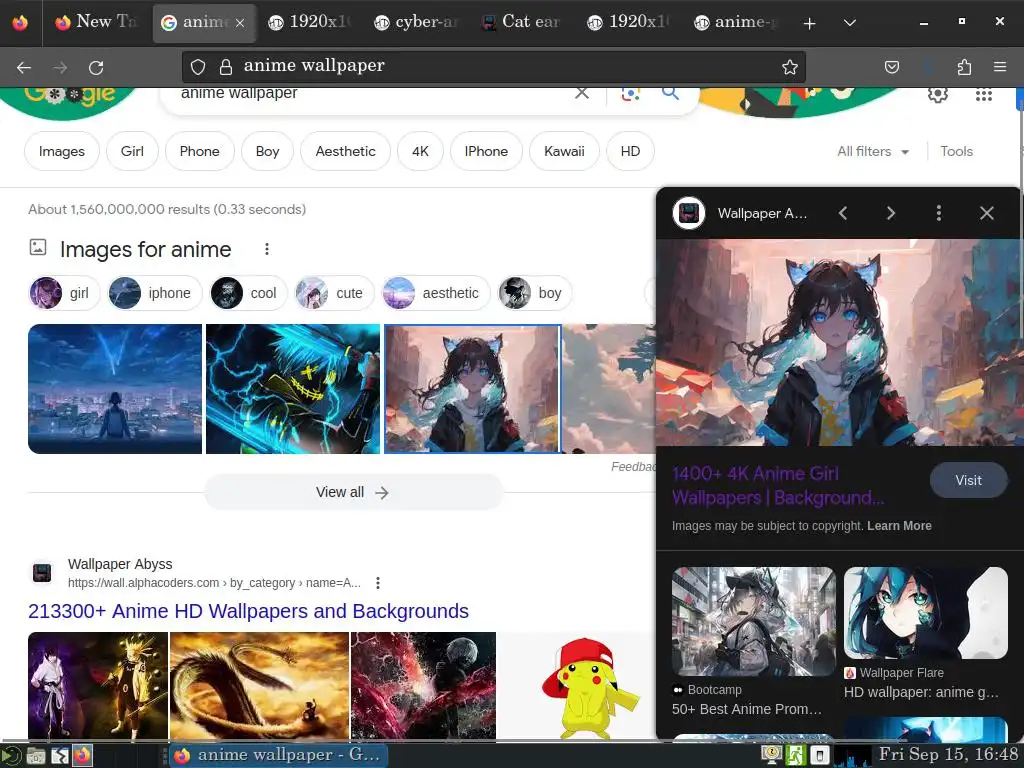This screenshot has height=768, width=1024.
Task: Select the Phone filter chip
Action: click(199, 152)
